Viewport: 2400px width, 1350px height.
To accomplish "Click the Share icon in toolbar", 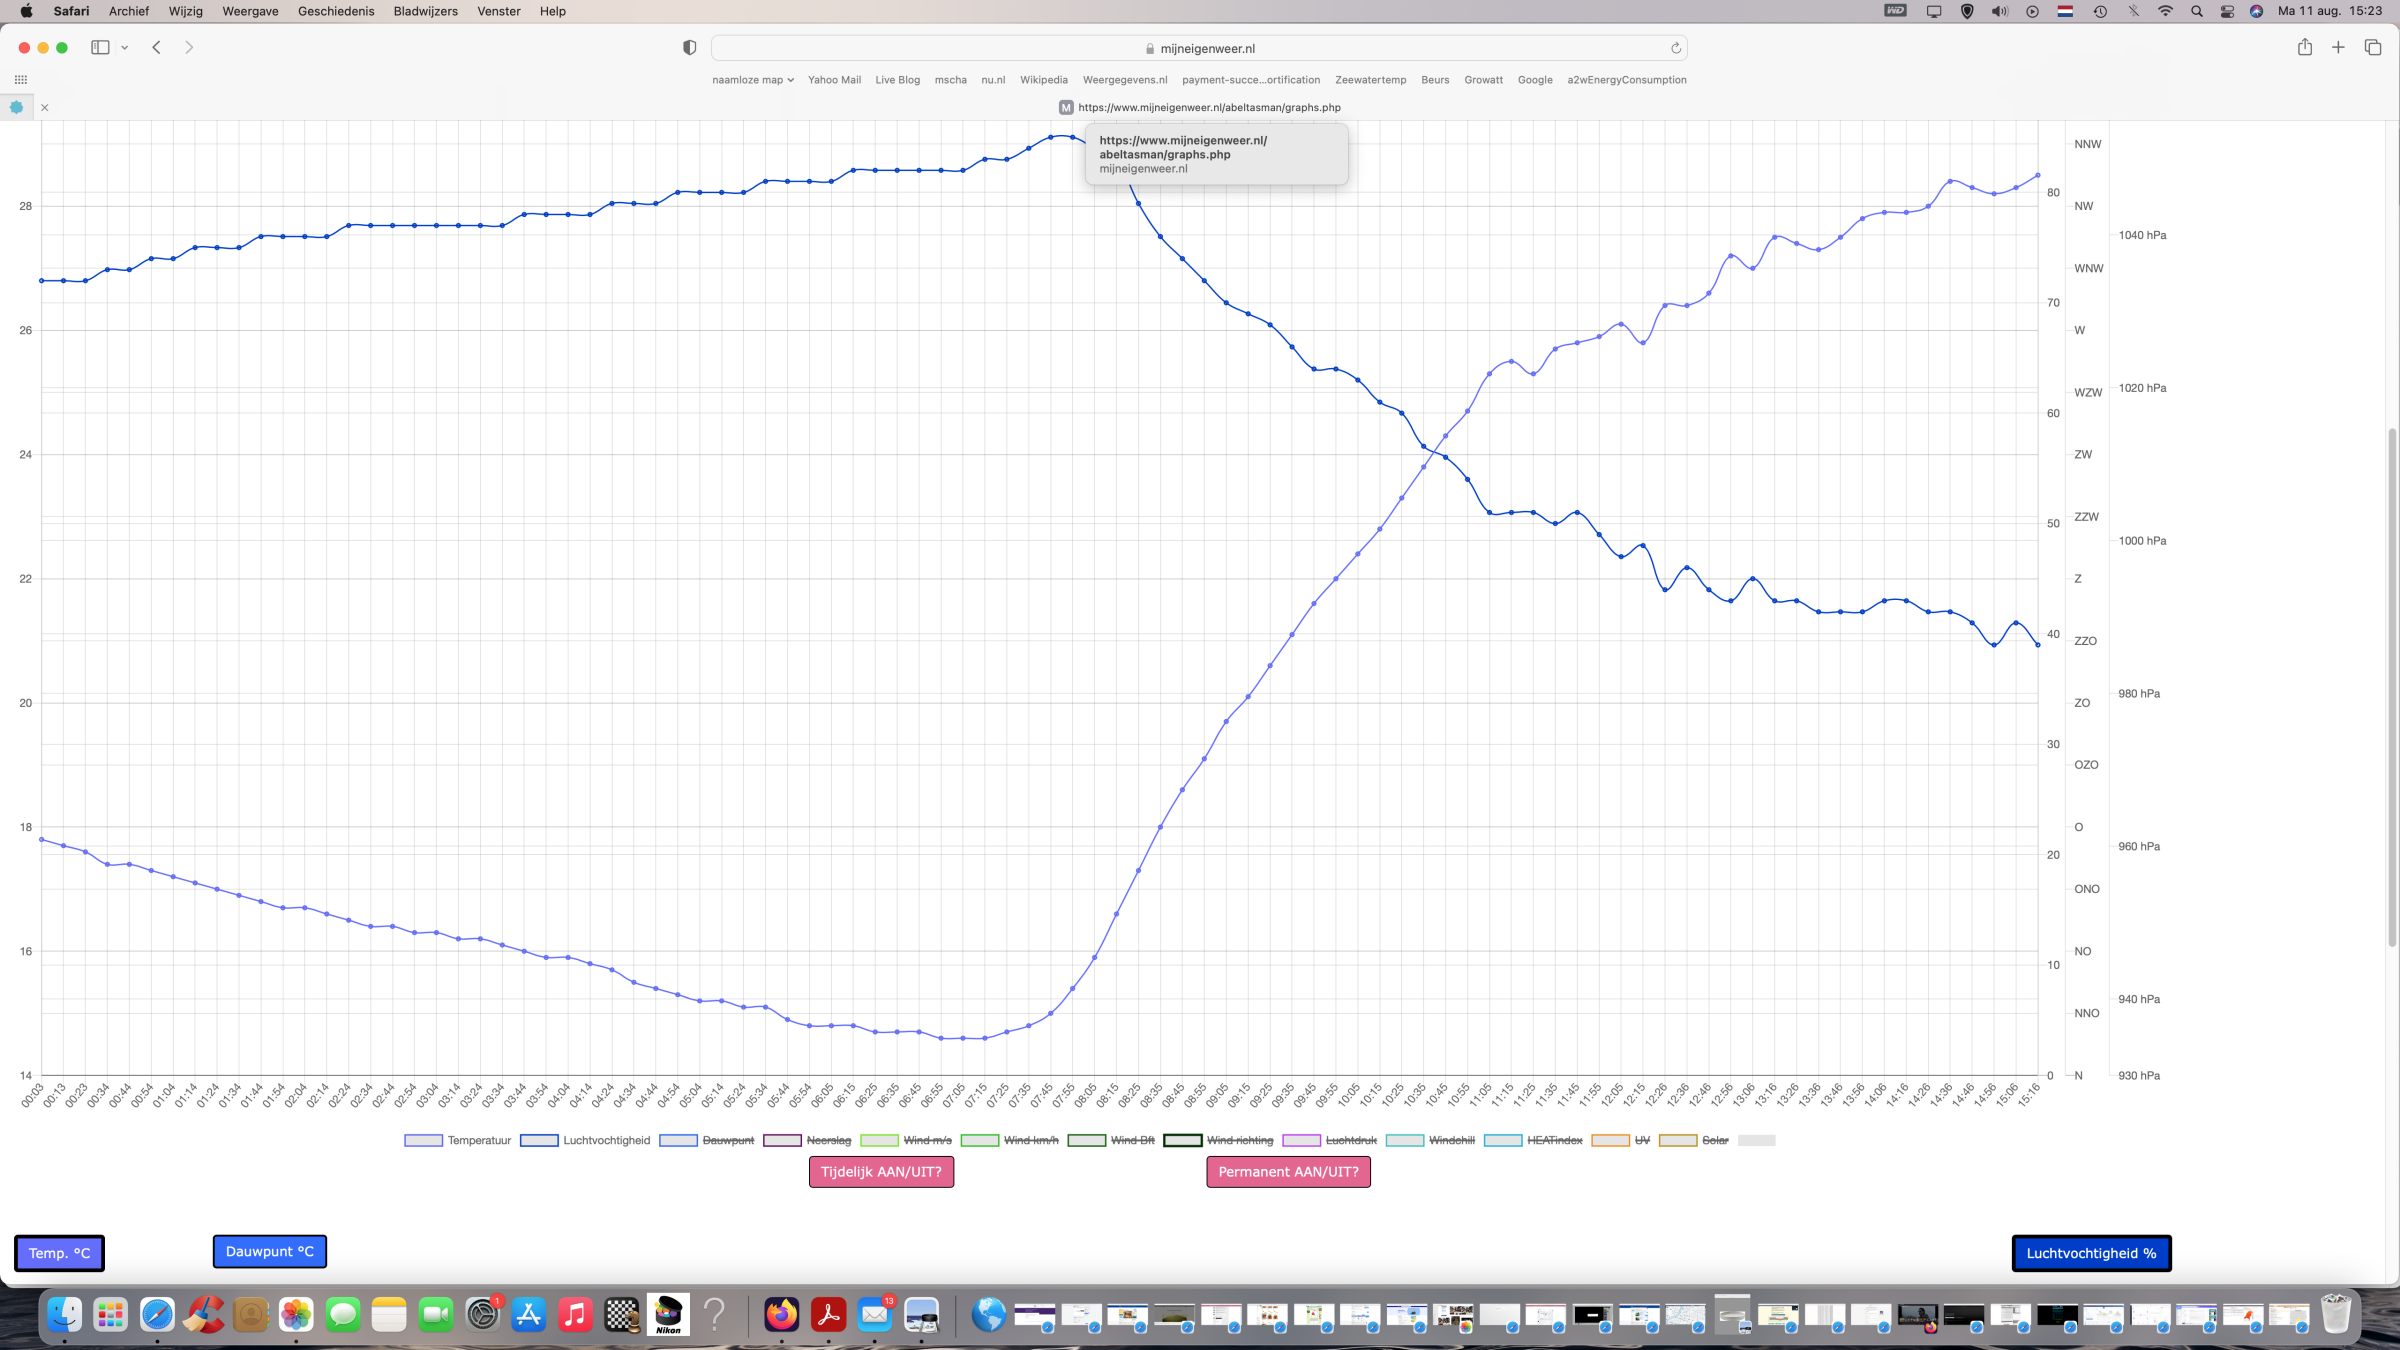I will tap(2304, 47).
